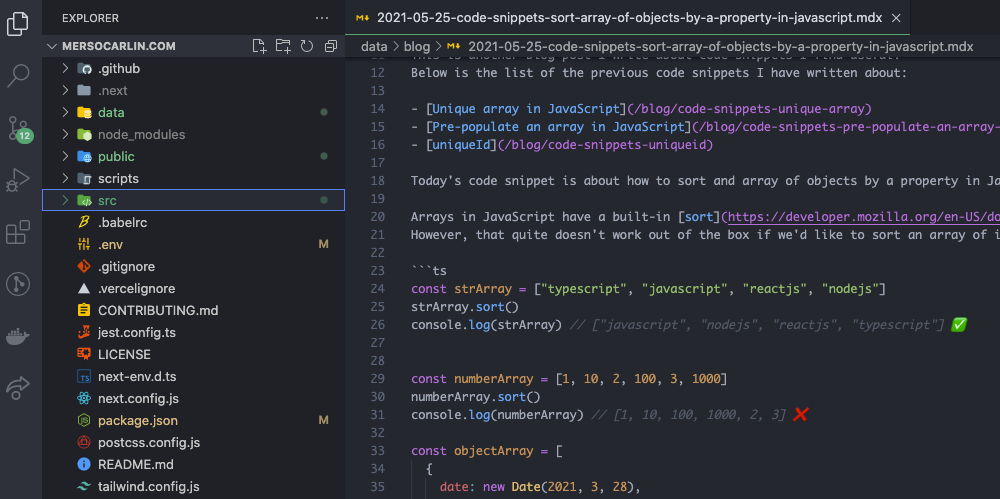Click the '```ts' code fence on line 23

pos(429,271)
